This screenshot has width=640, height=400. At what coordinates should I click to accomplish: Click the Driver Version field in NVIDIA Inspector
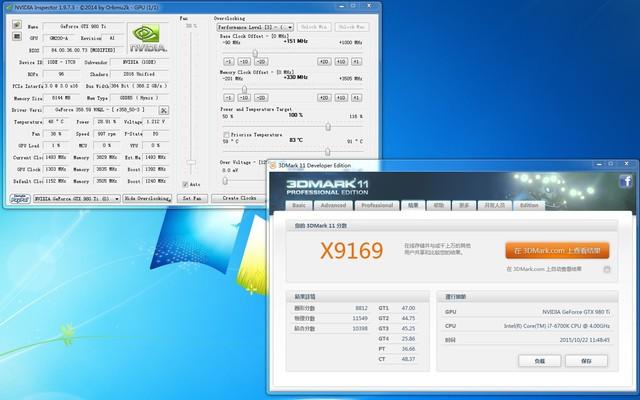(100, 110)
